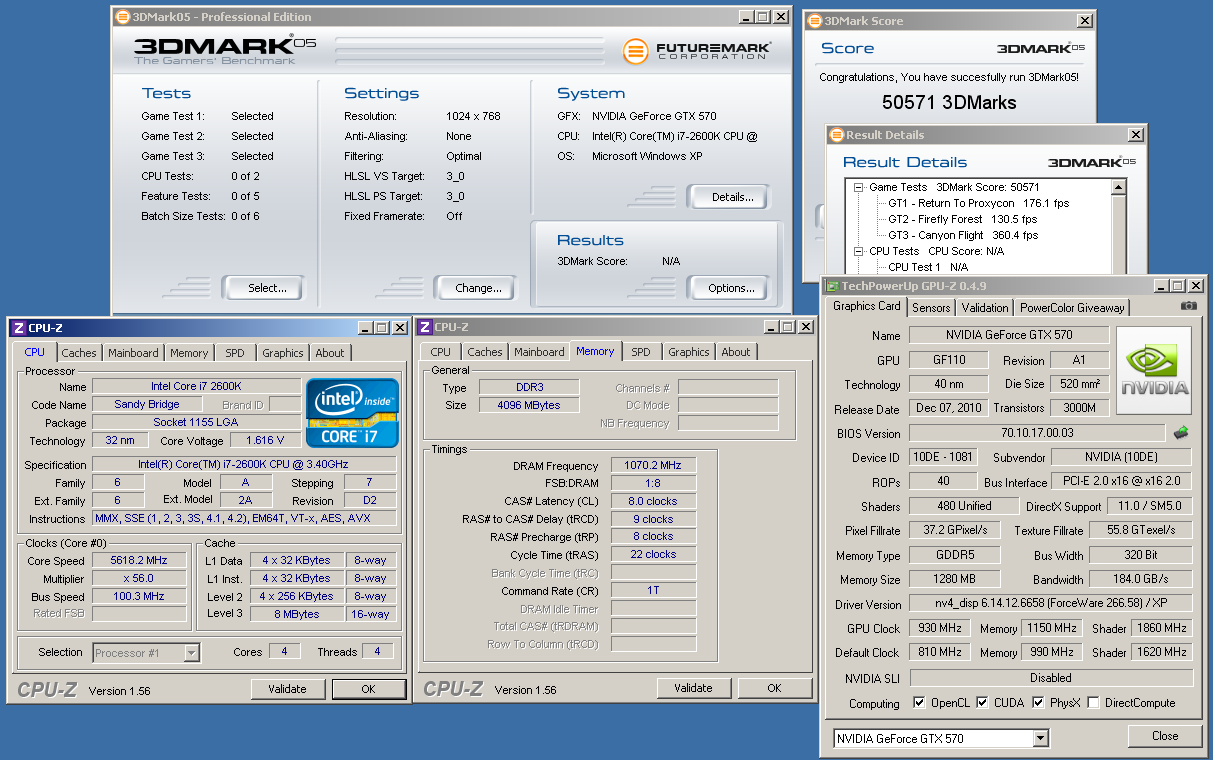Click the GPU-Z title bar icon
This screenshot has width=1213, height=760.
coord(832,285)
